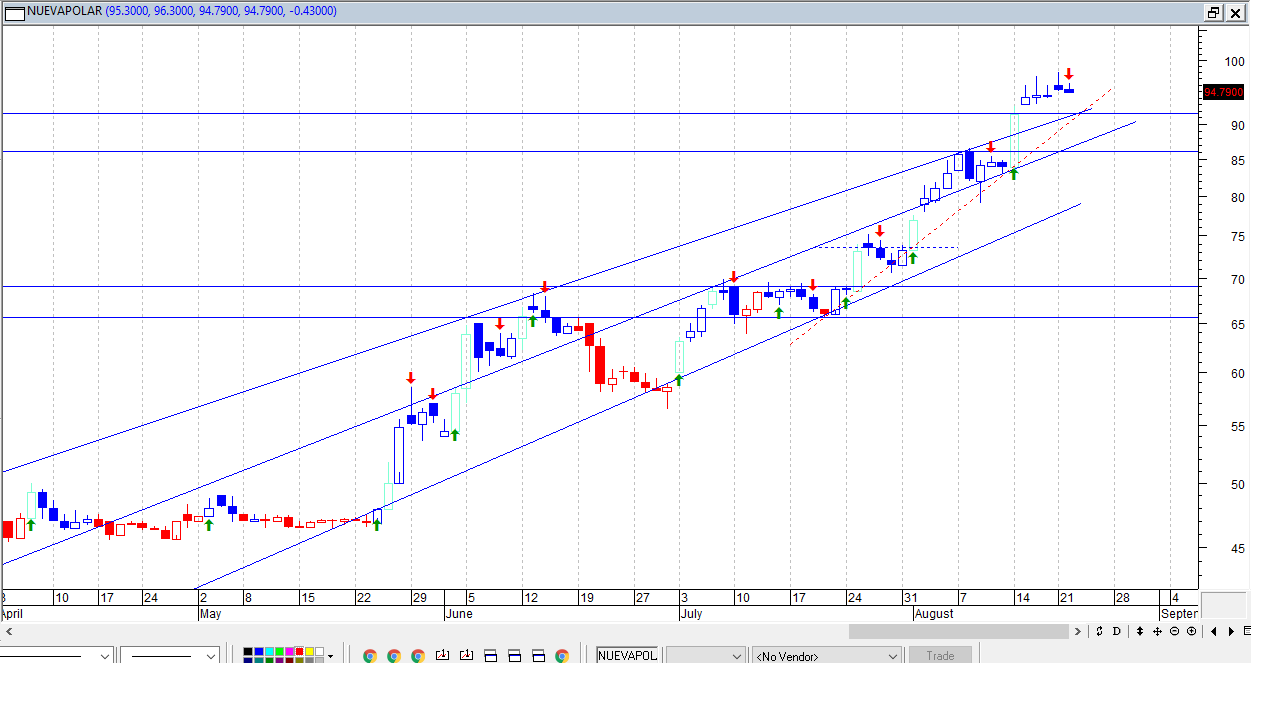Click the horizontal scrollbar right arrow
Viewport: 1276px width, 708px height.
click(x=1078, y=631)
